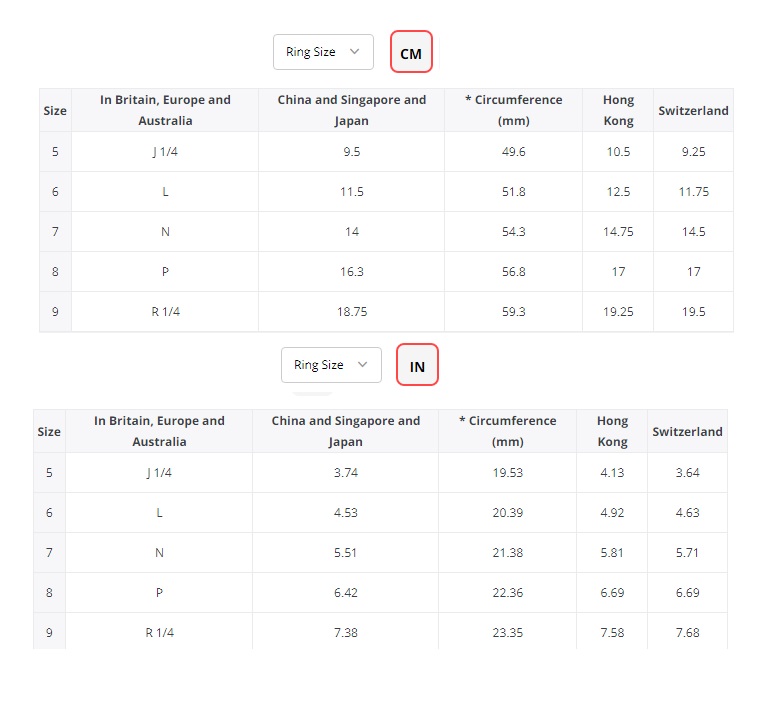Open the top Ring Size dropdown
The height and width of the screenshot is (706, 757).
point(322,52)
